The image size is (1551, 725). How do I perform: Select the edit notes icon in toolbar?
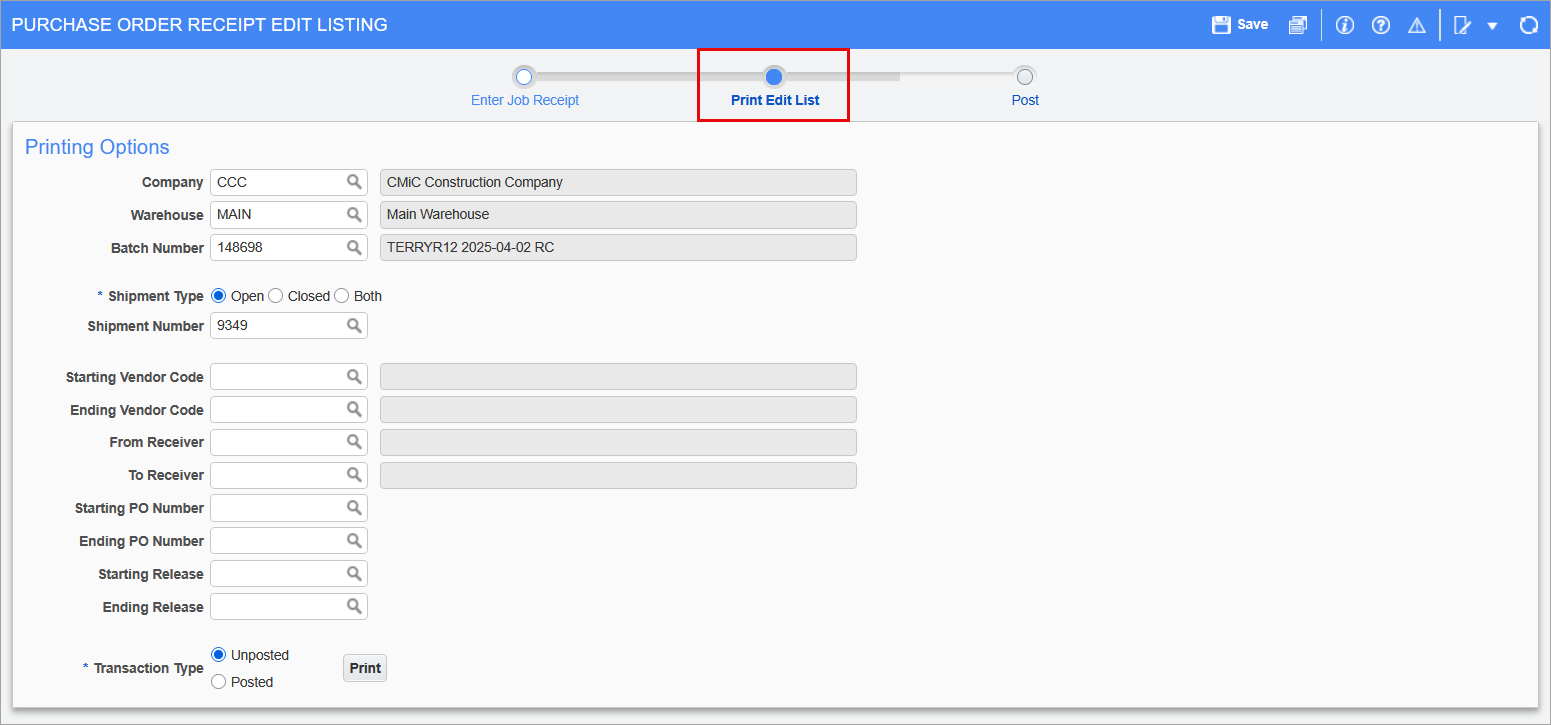(1462, 24)
